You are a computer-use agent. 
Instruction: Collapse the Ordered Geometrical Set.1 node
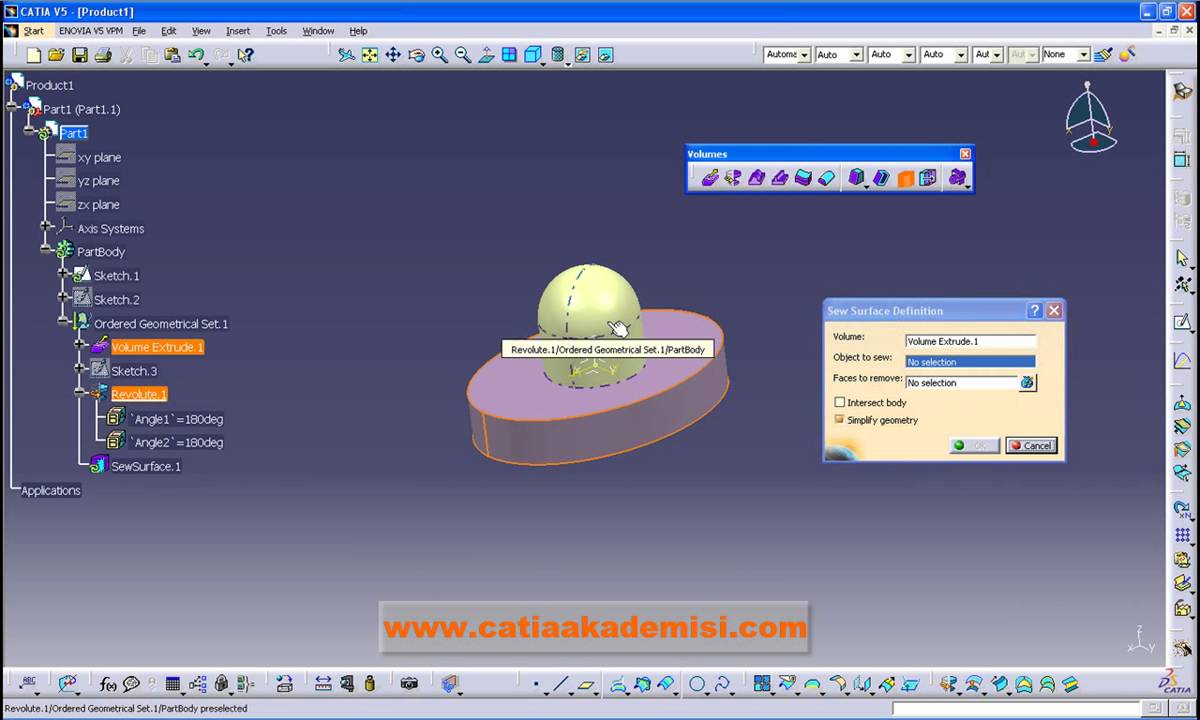tap(63, 323)
